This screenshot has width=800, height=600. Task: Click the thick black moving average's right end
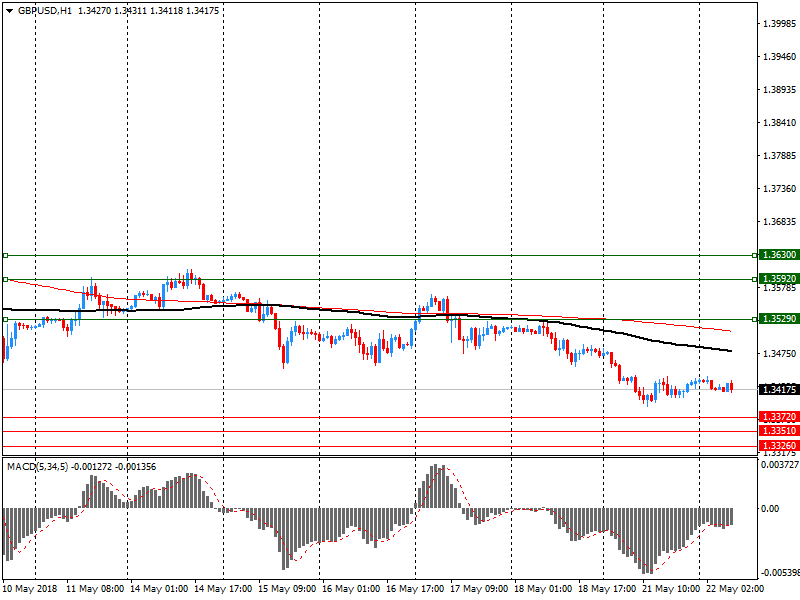tap(730, 351)
